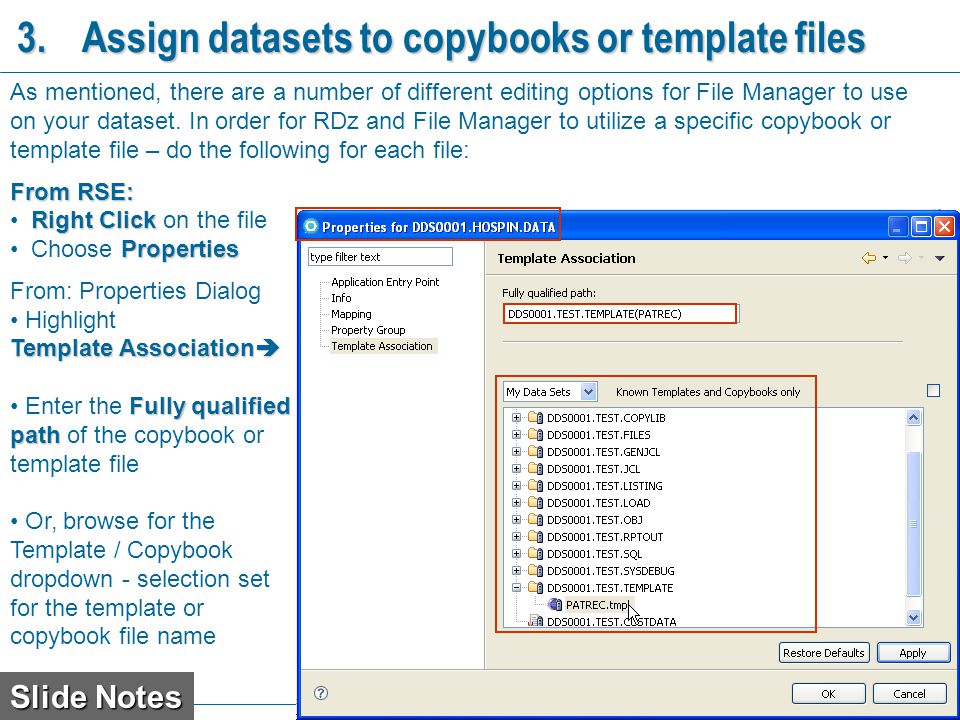Viewport: 960px width, 720px height.
Task: Click the back arrow navigation icon
Action: click(x=869, y=258)
